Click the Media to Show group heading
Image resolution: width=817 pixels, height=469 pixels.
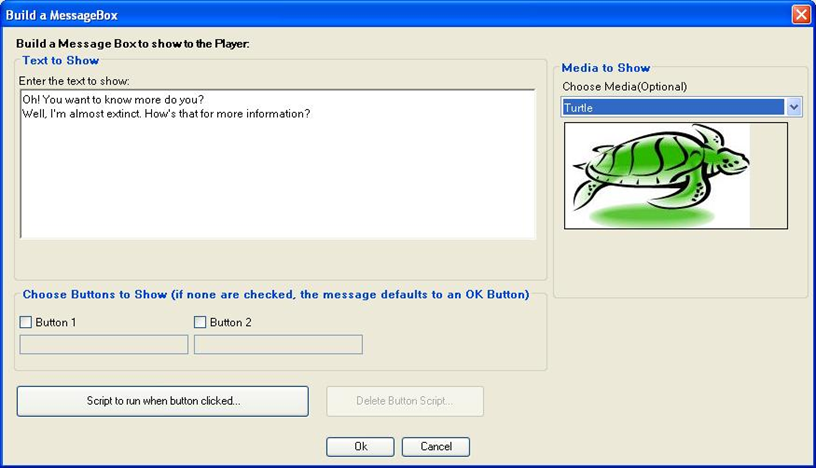605,68
